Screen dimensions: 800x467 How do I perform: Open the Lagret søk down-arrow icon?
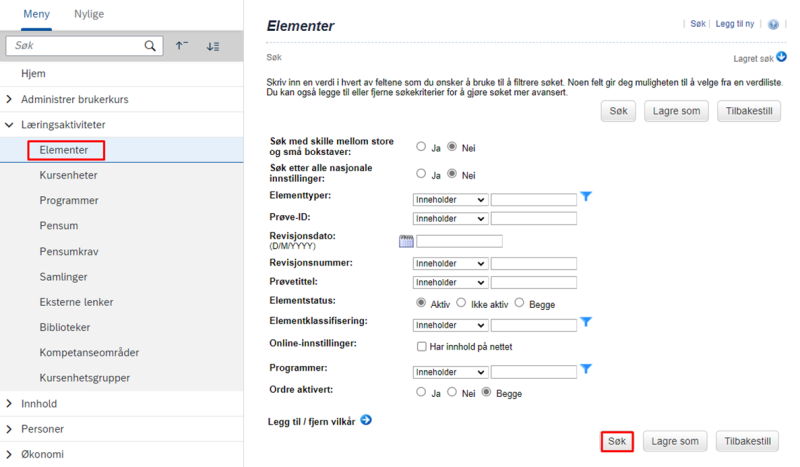[781, 57]
